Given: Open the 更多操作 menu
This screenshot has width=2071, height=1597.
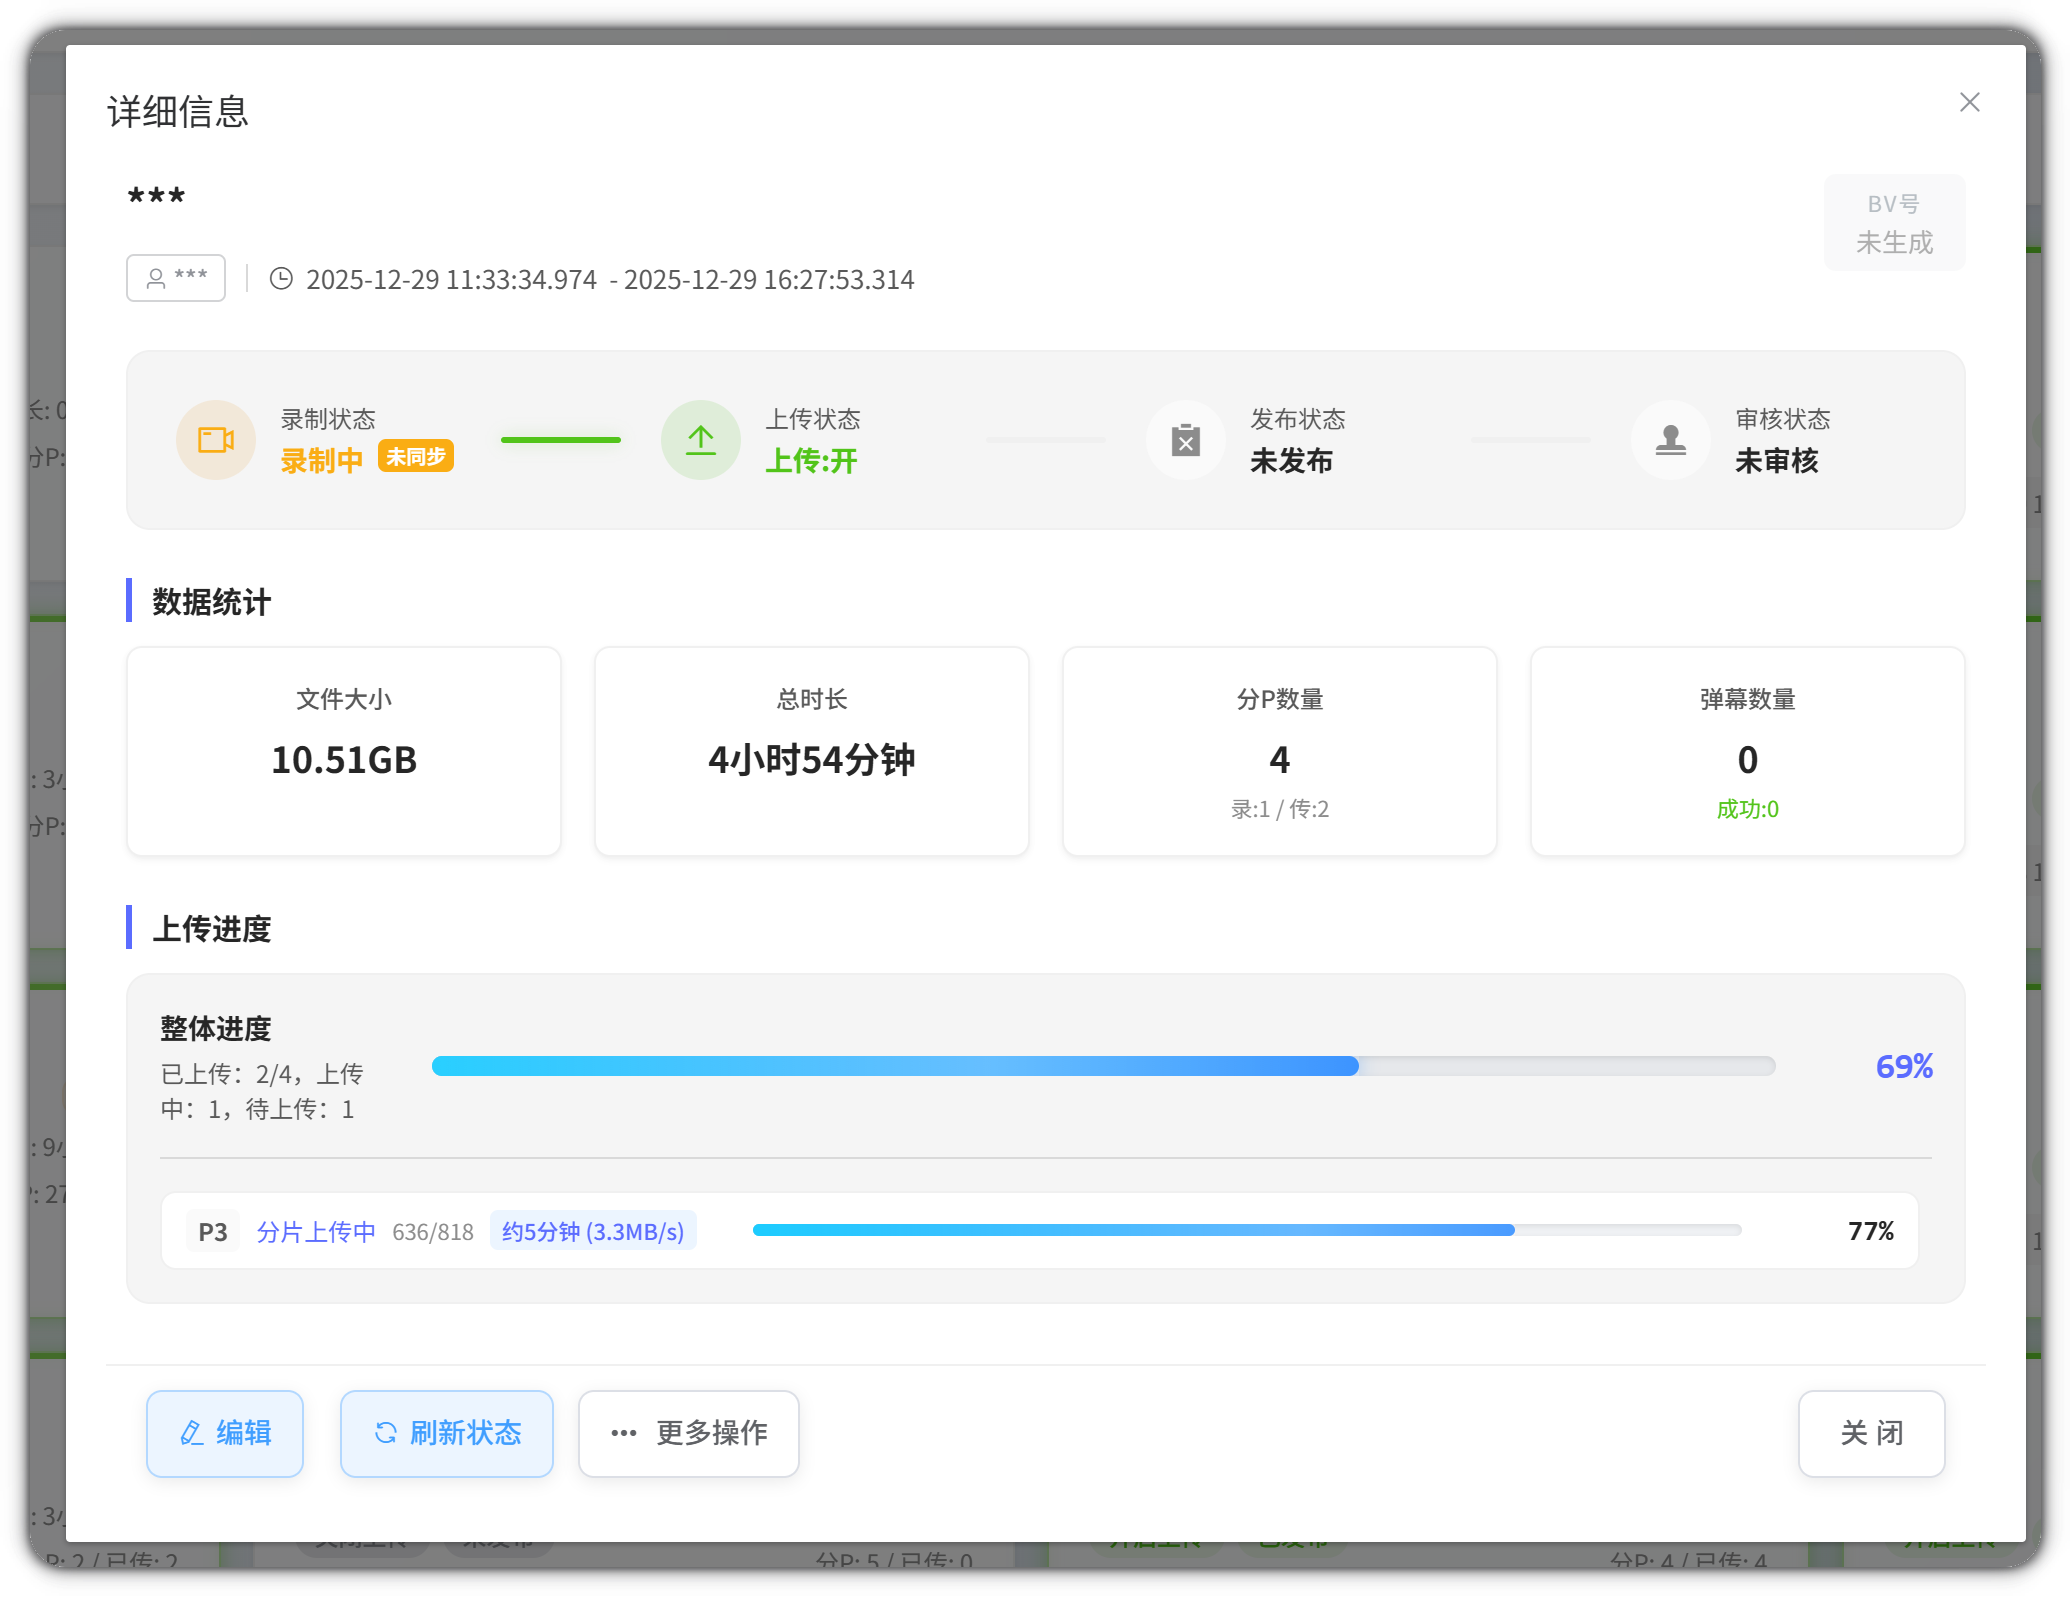Looking at the screenshot, I should pyautogui.click(x=688, y=1433).
